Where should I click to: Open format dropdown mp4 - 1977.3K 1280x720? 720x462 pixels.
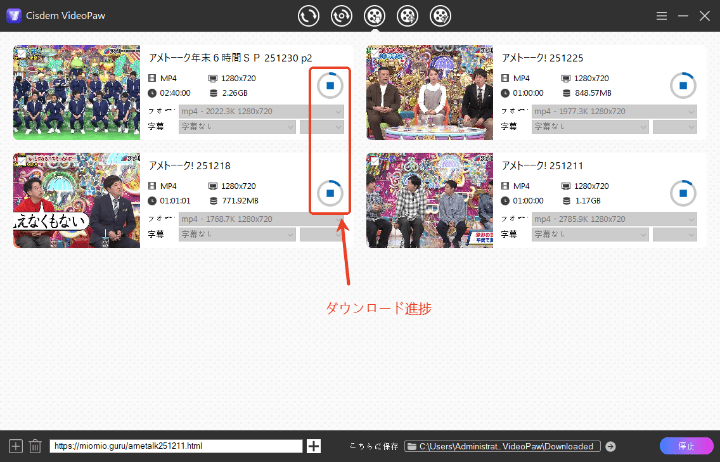click(614, 111)
